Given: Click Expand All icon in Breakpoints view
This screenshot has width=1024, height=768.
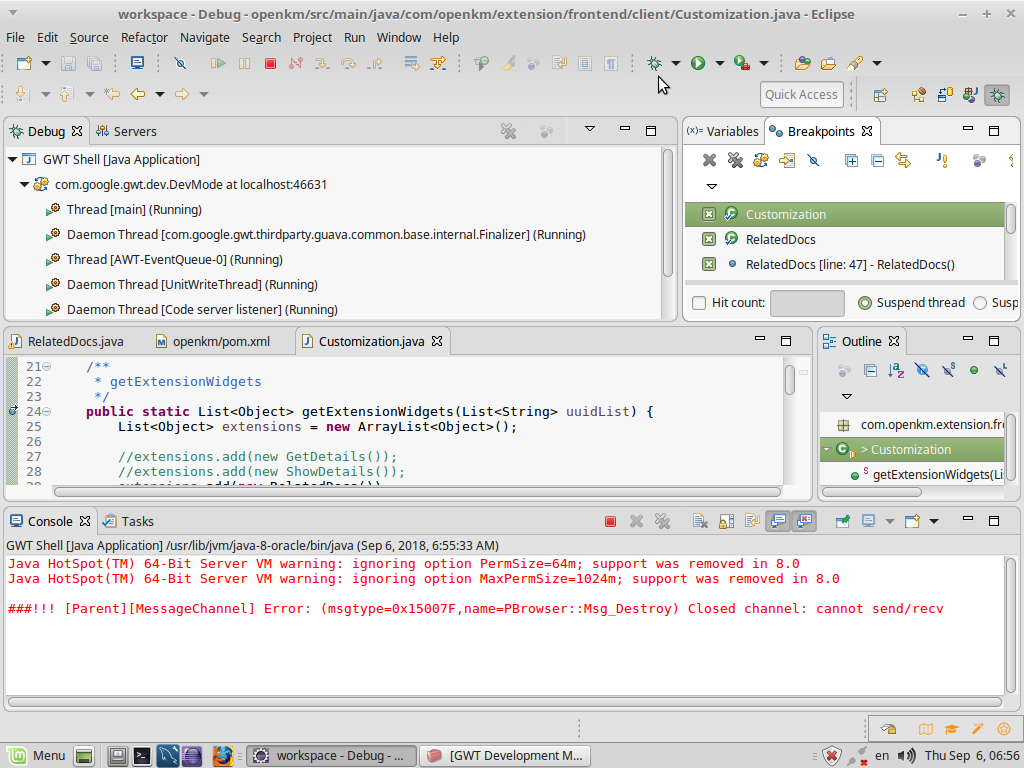Looking at the screenshot, I should [x=851, y=160].
